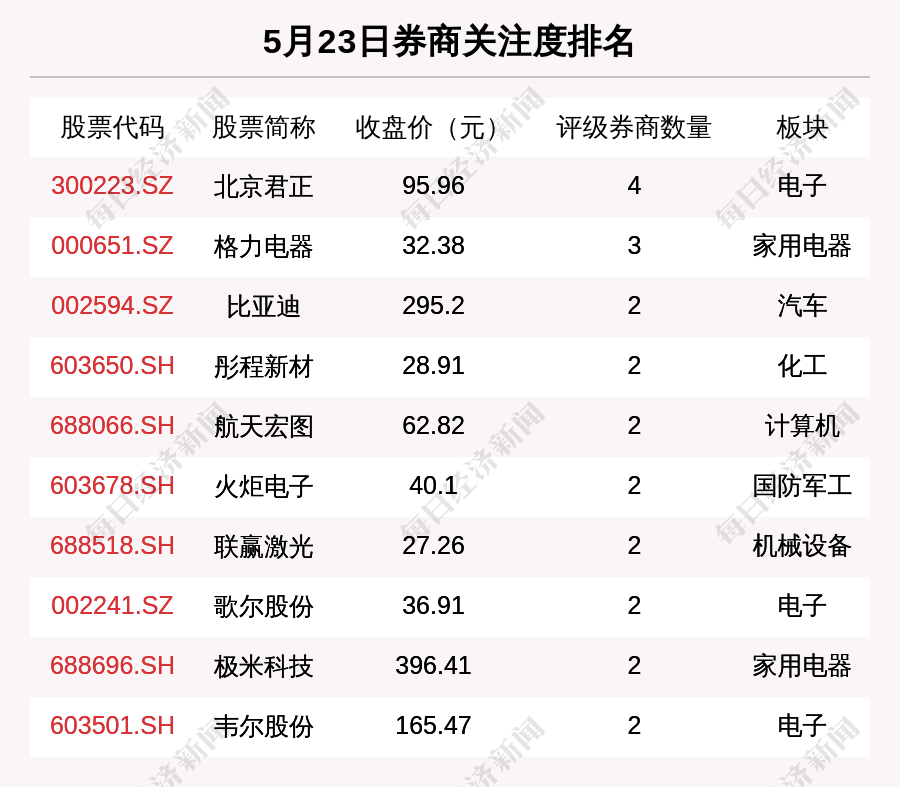Screen dimensions: 900x787
Task: Click broker count 4 for 北京君正
Action: [634, 186]
